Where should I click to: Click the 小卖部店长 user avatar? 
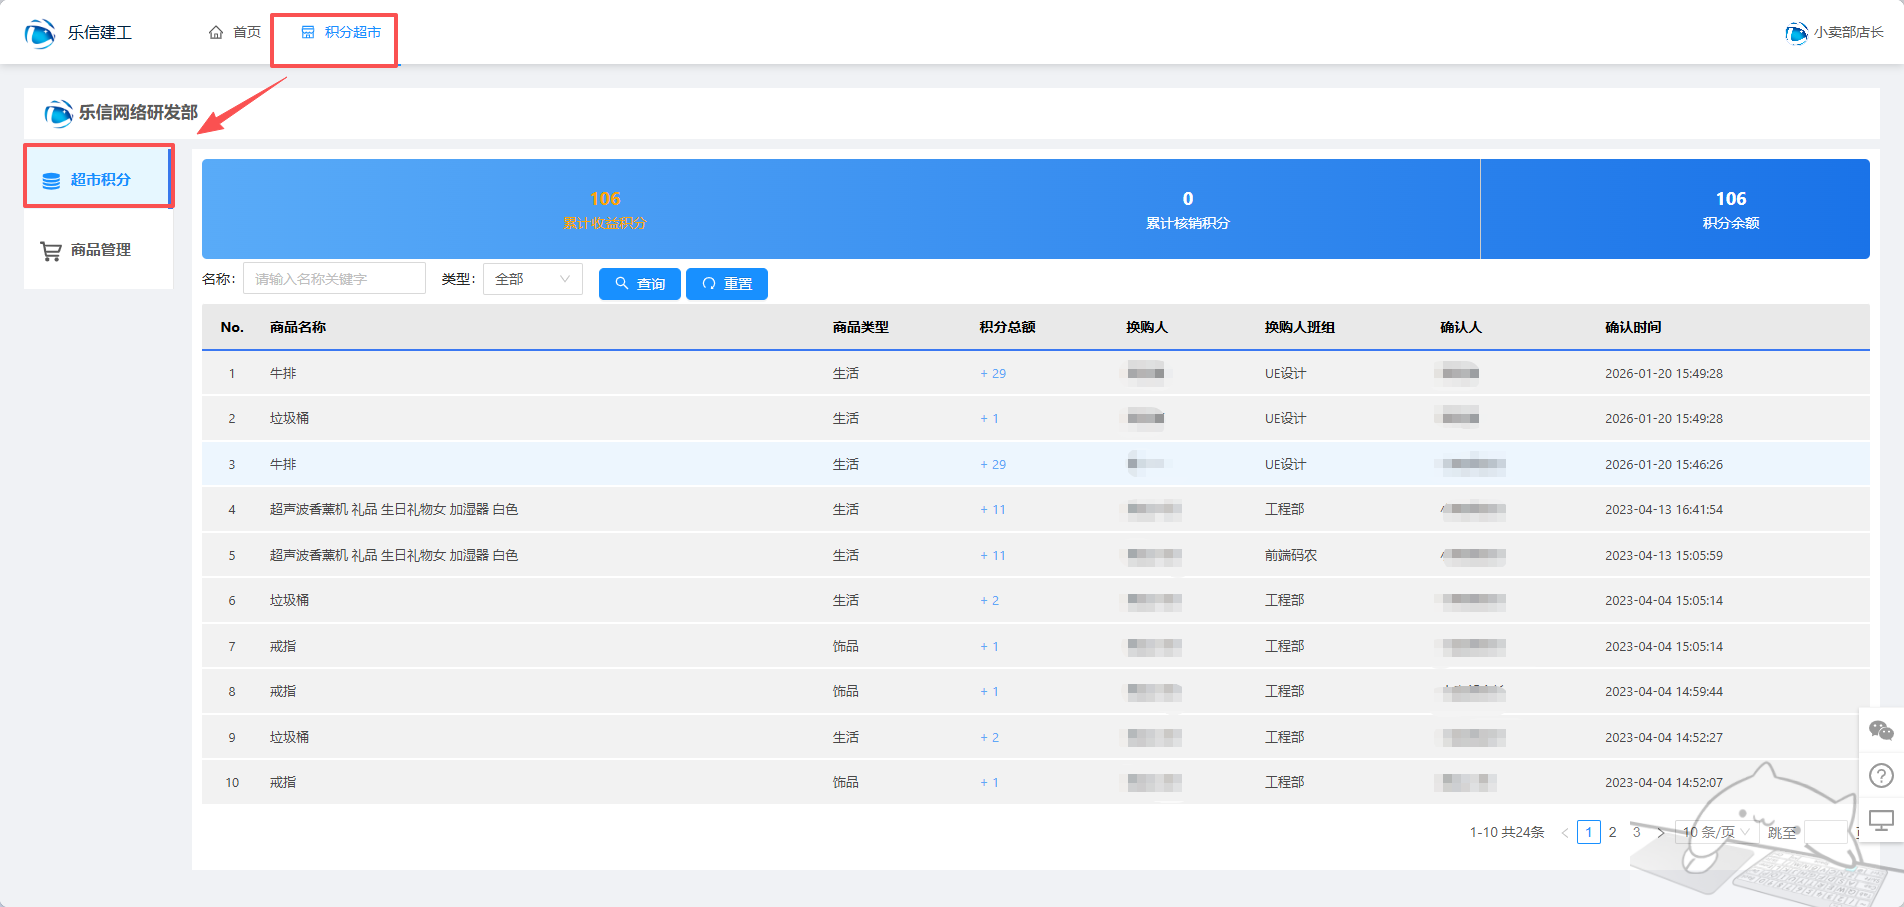1796,33
